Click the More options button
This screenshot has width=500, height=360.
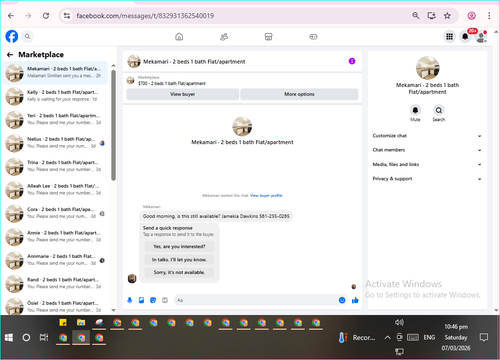[299, 94]
